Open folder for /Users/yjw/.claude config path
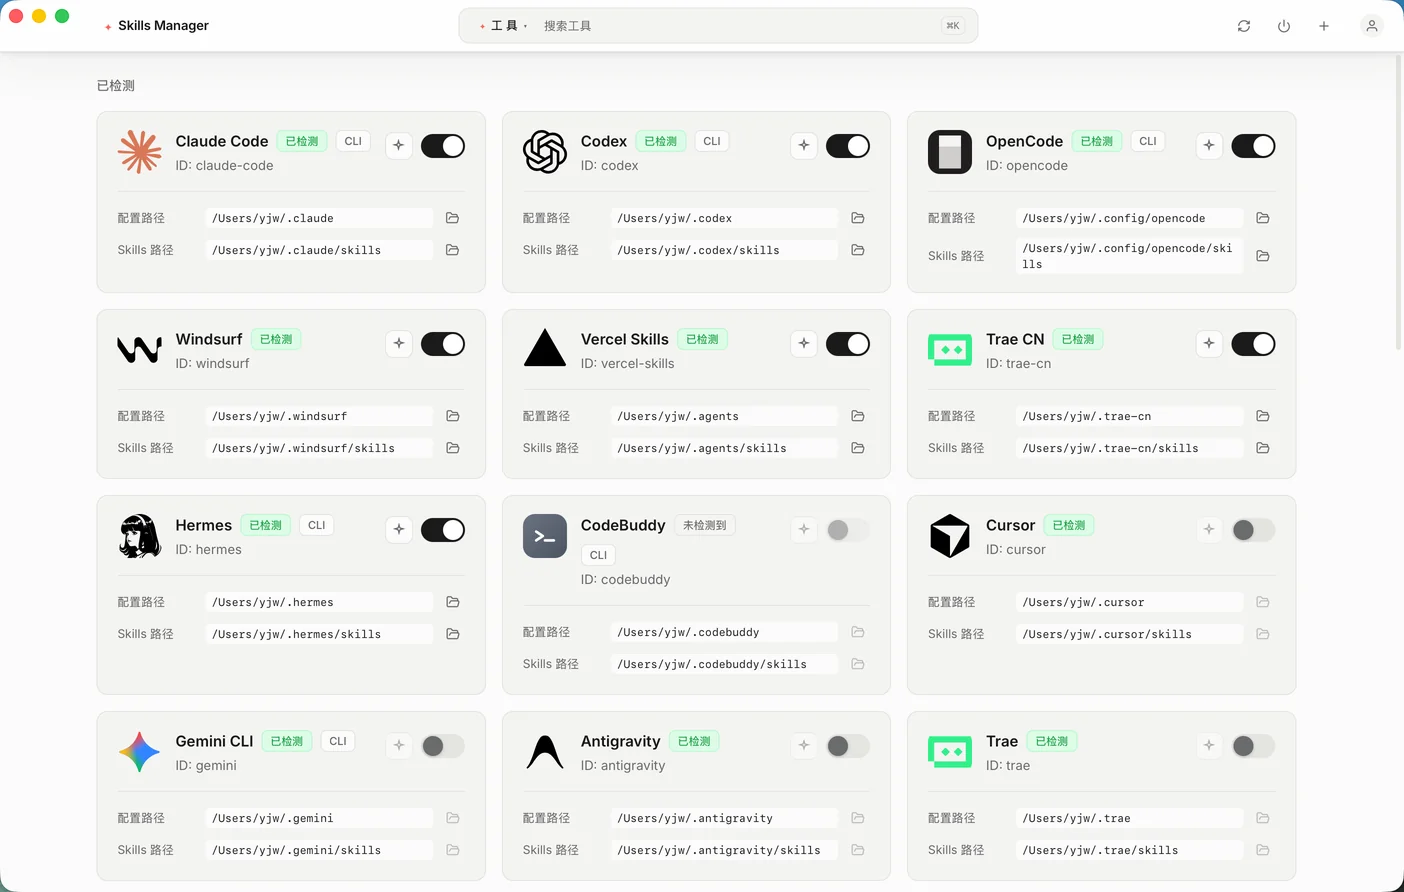This screenshot has height=892, width=1404. coord(453,218)
